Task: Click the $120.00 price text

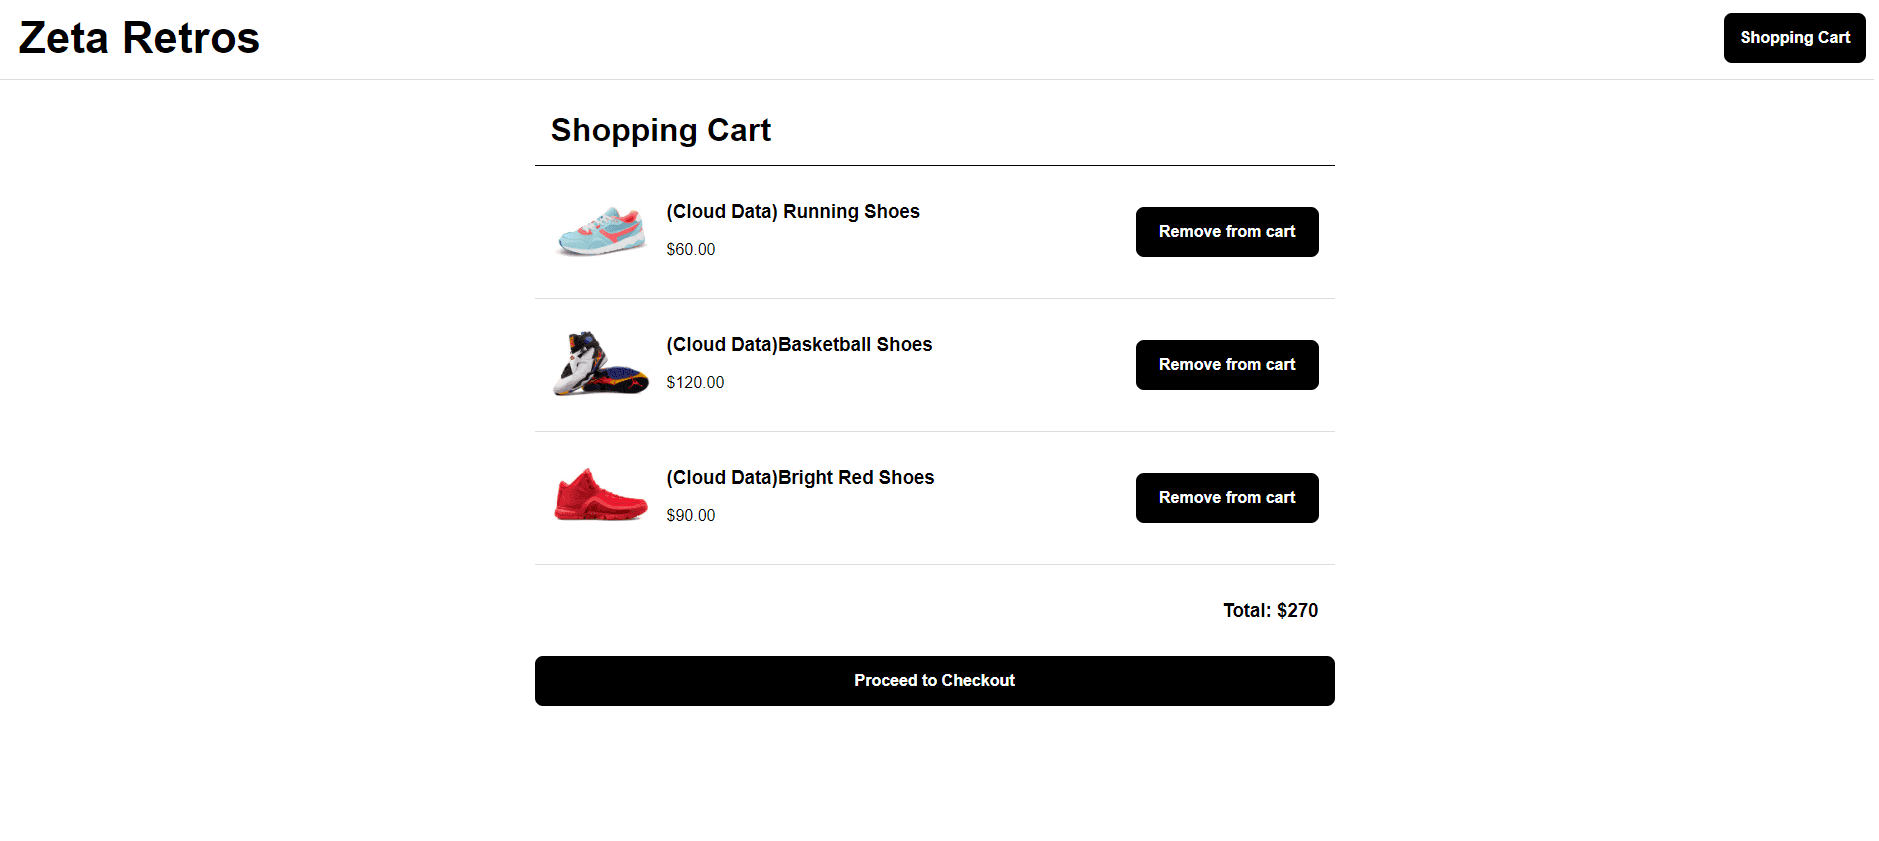Action: (x=695, y=383)
